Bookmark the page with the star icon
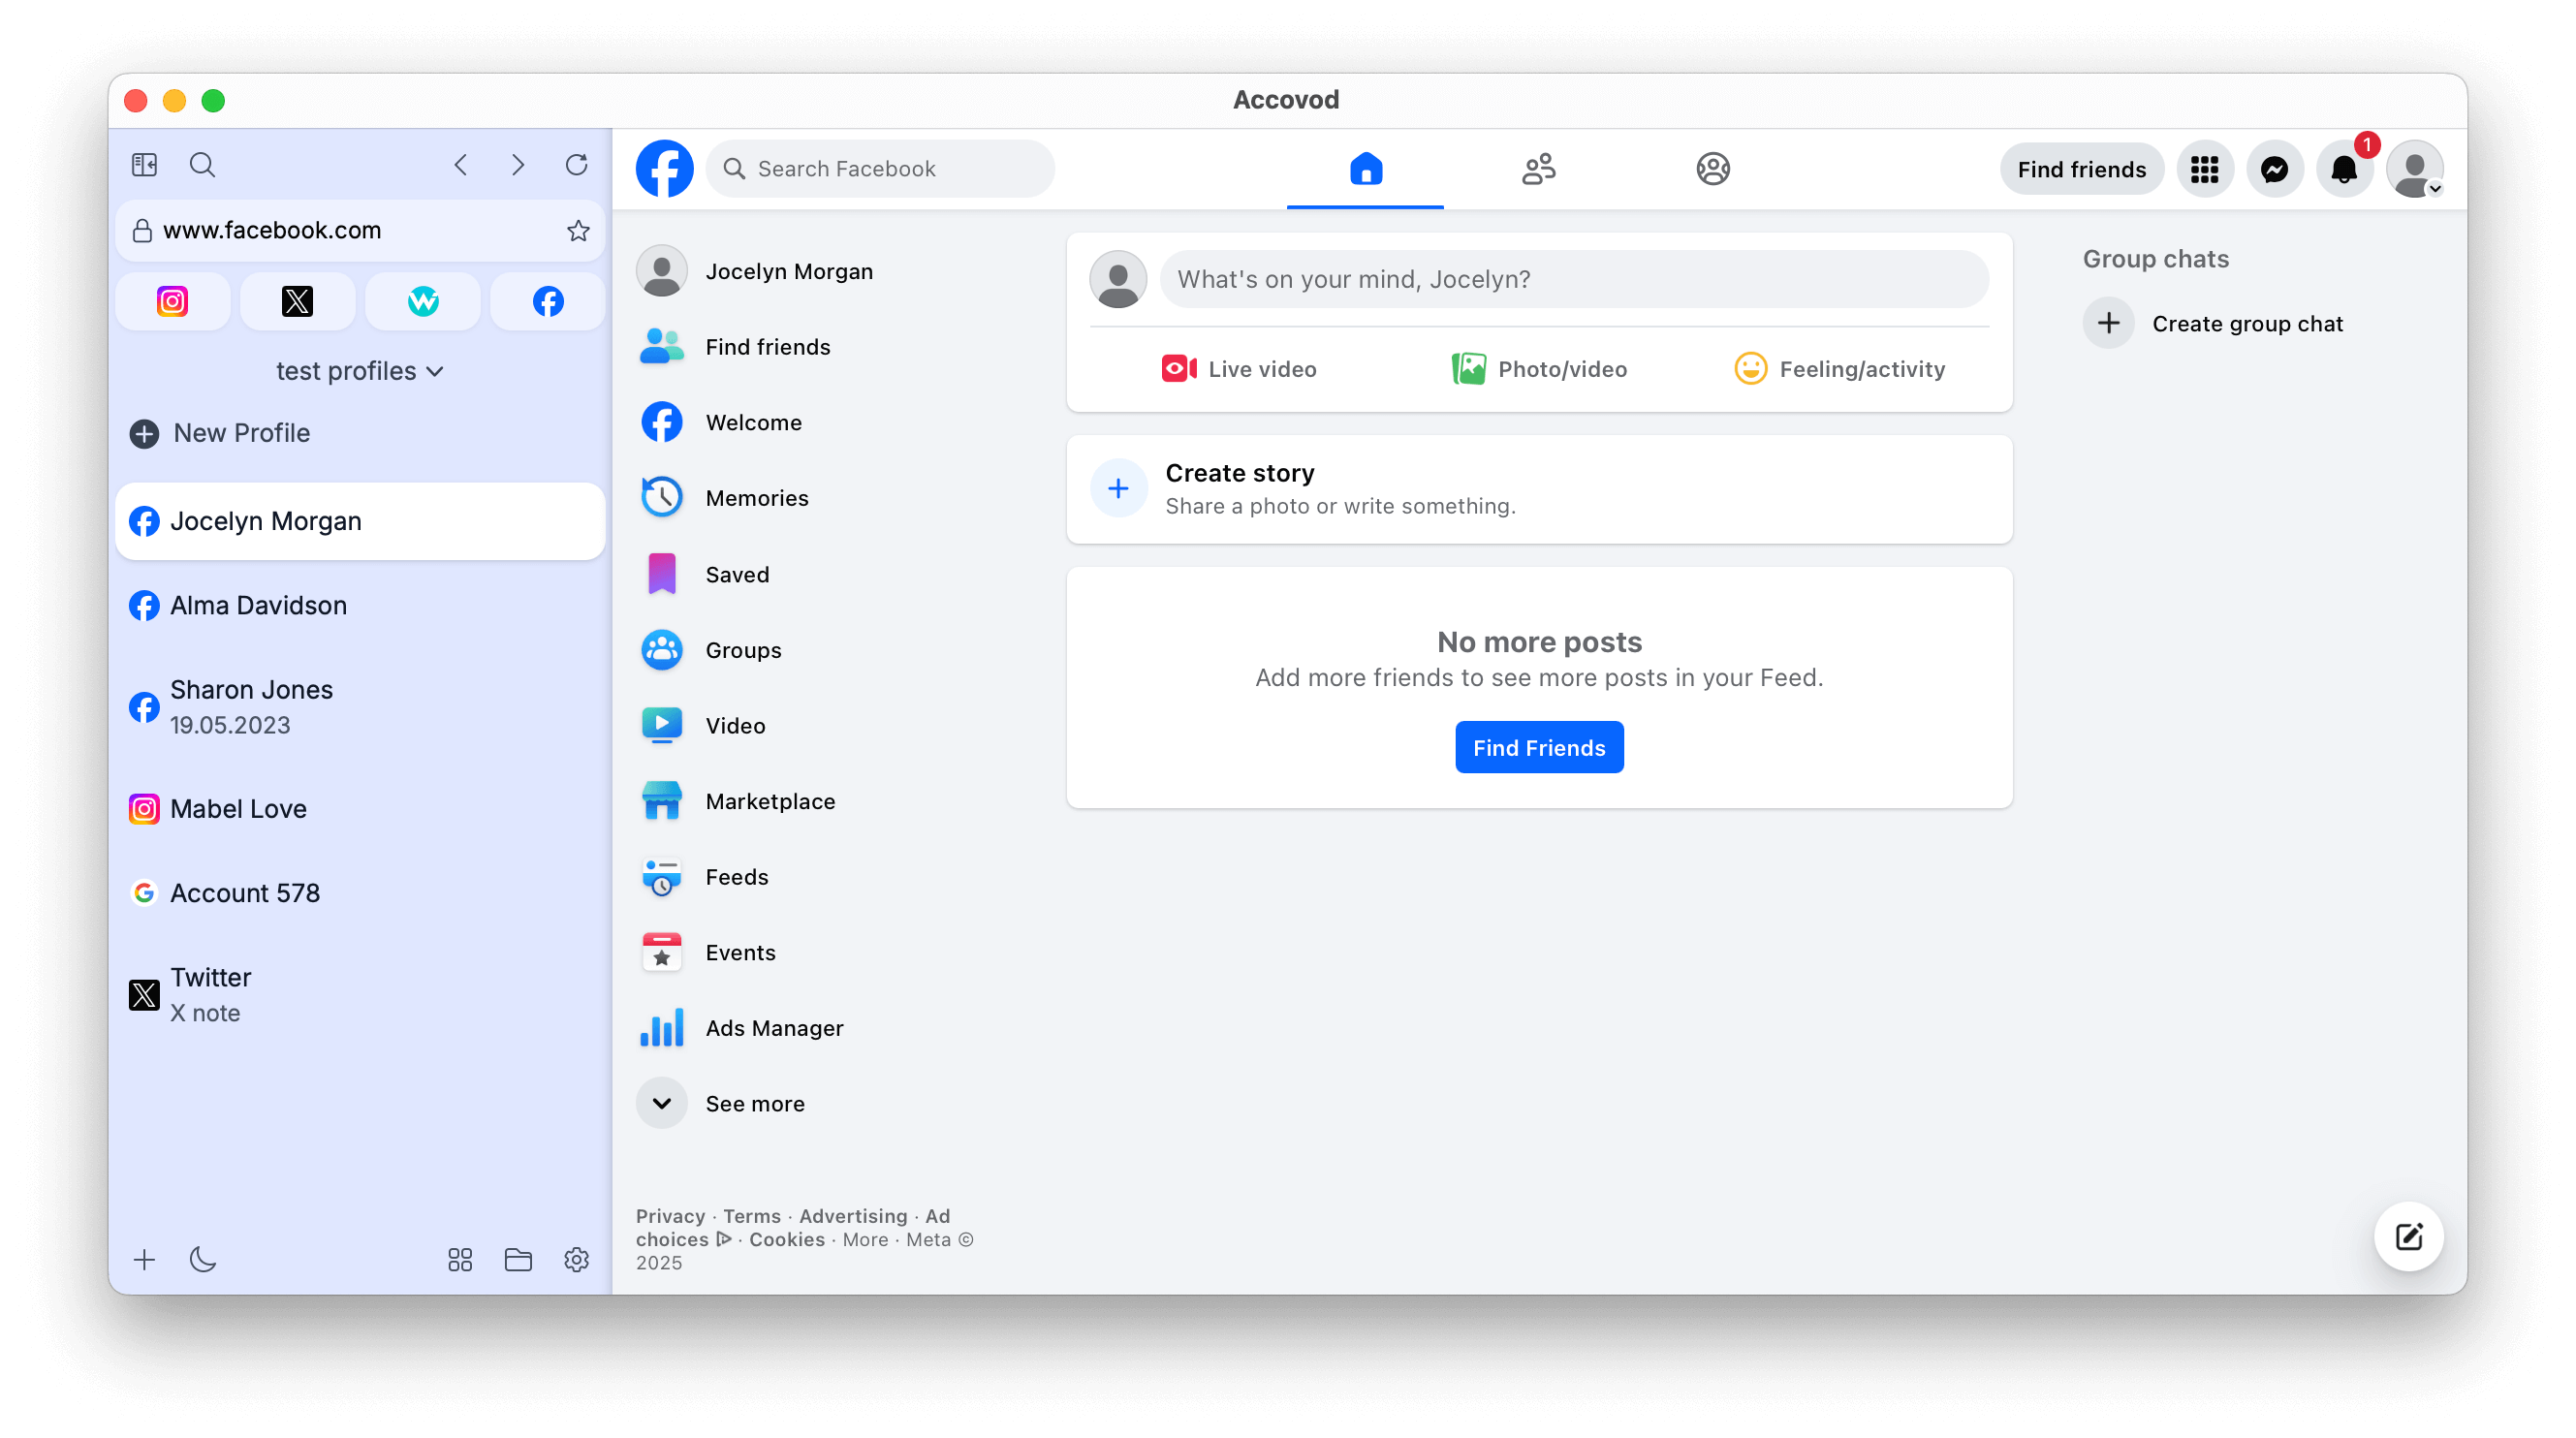 [x=578, y=231]
